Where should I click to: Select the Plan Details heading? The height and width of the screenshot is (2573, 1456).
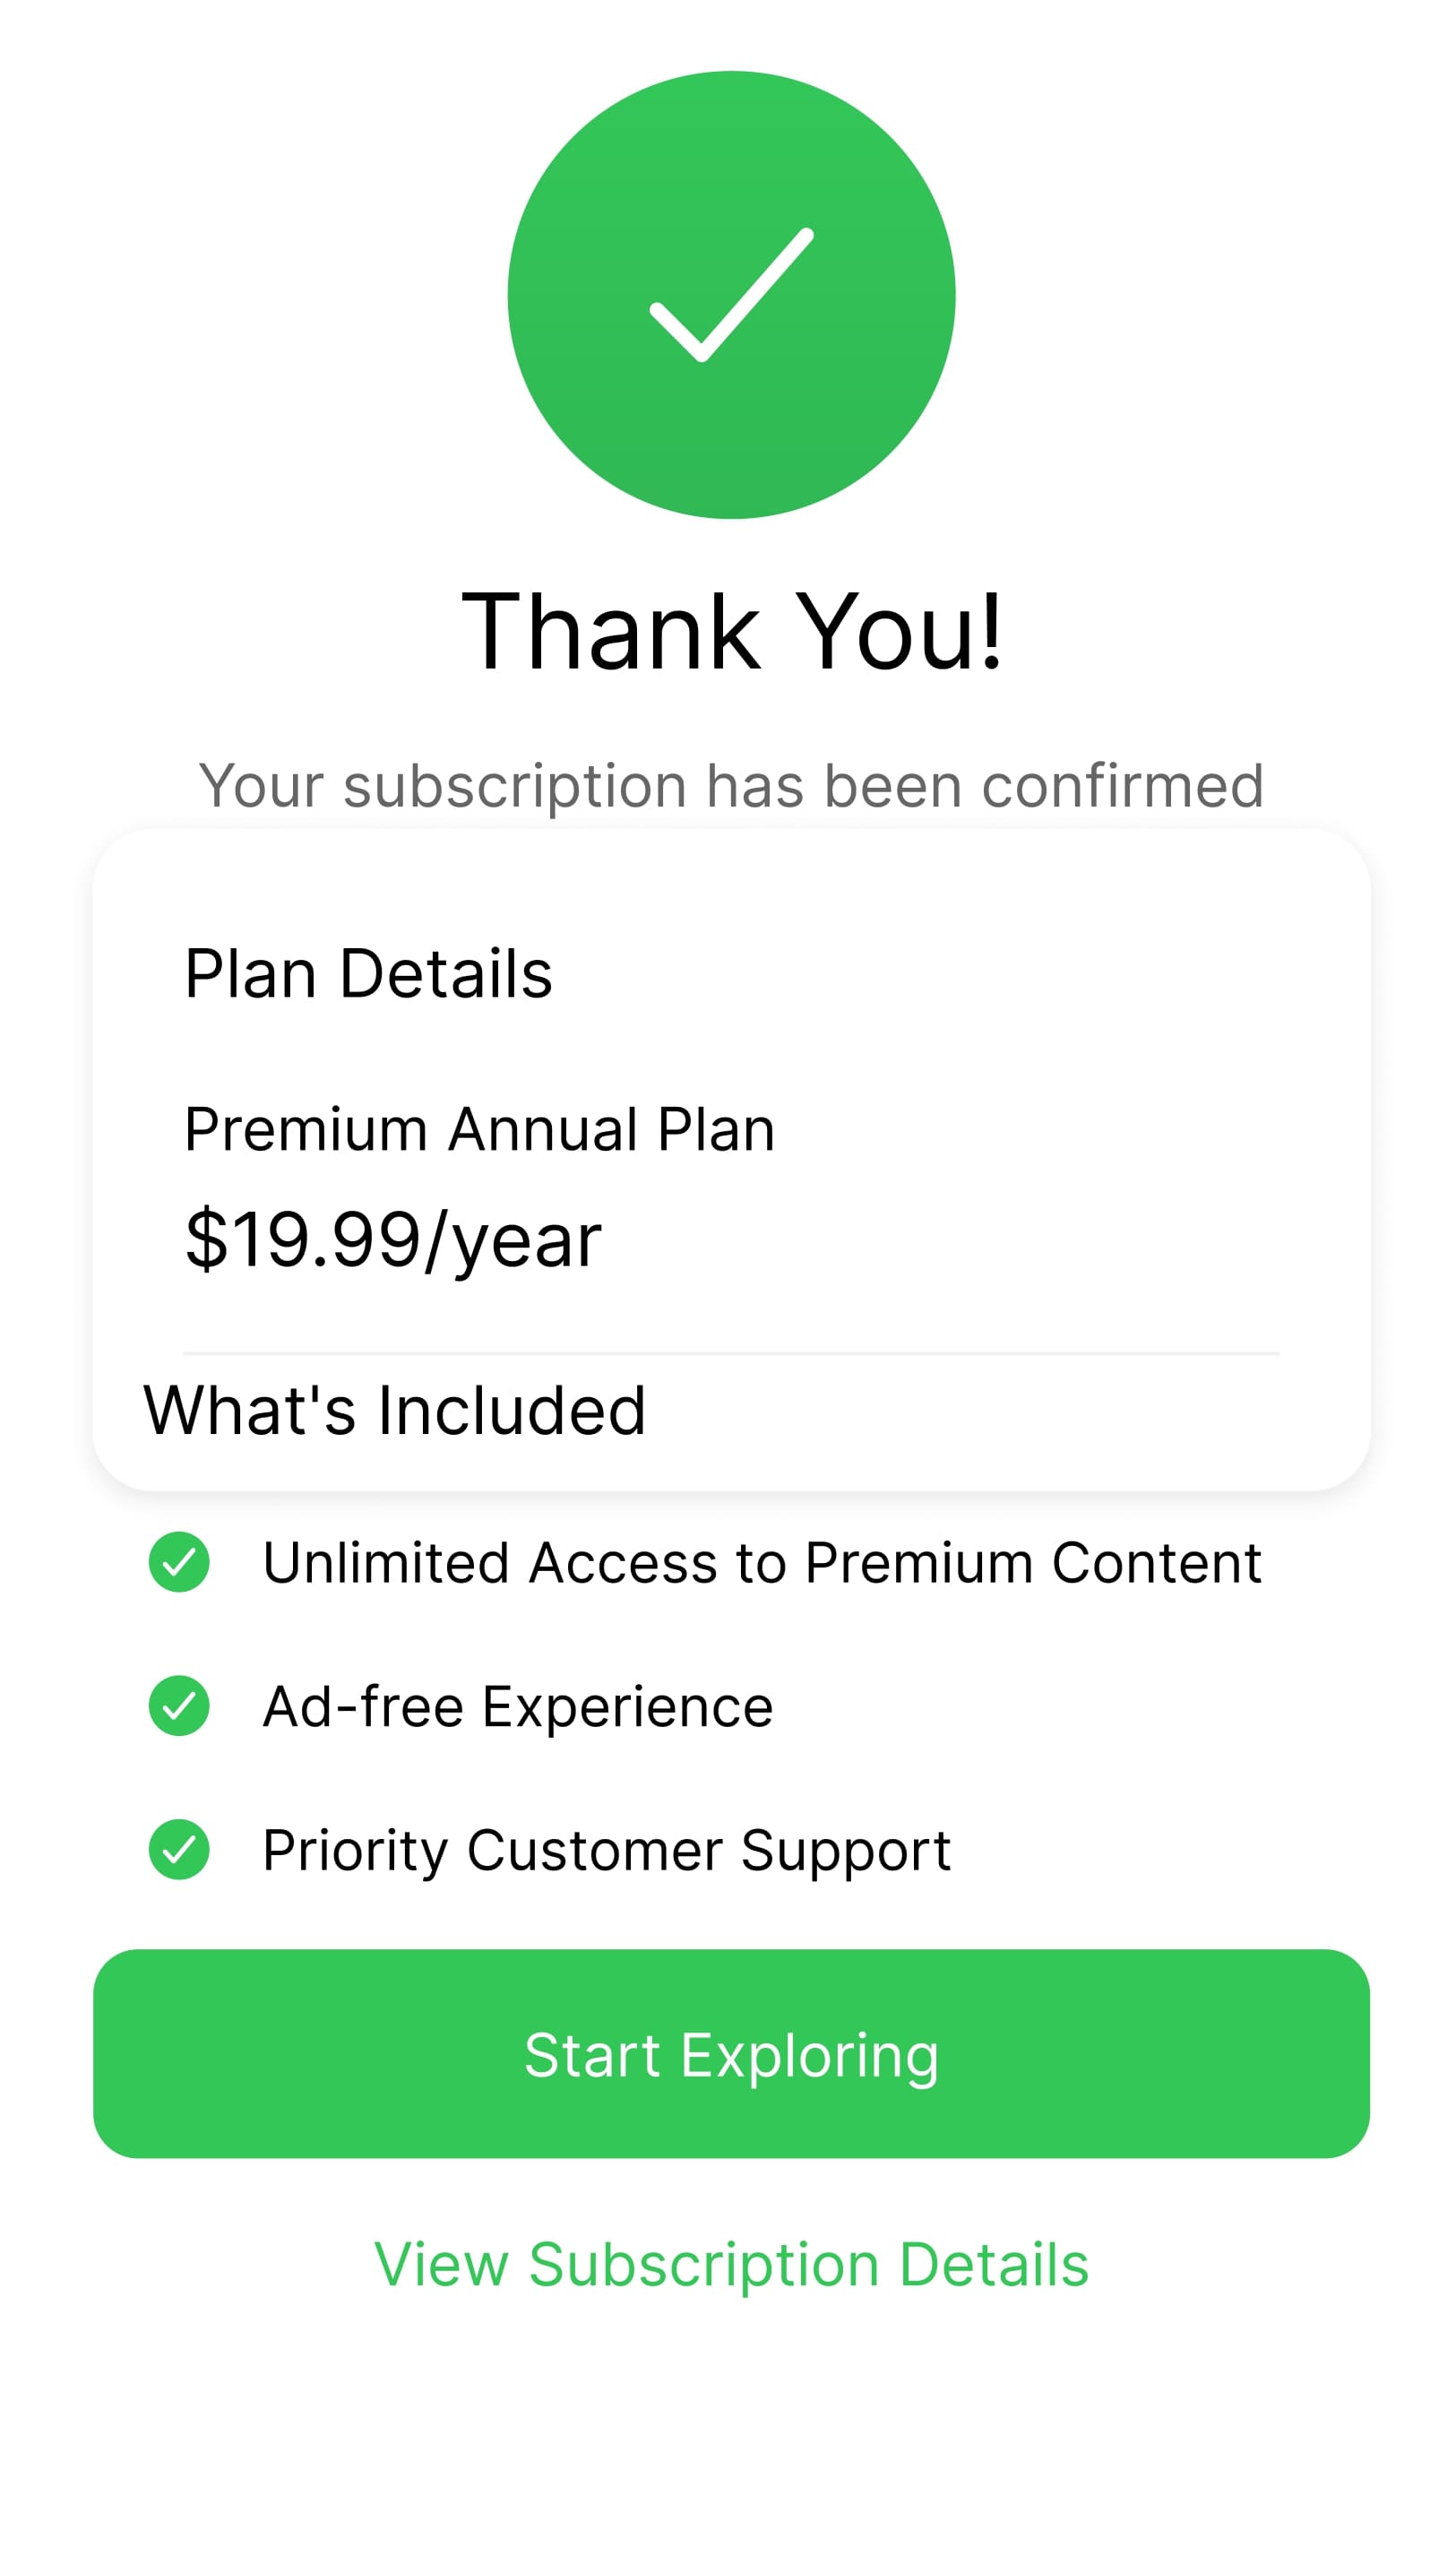(368, 974)
